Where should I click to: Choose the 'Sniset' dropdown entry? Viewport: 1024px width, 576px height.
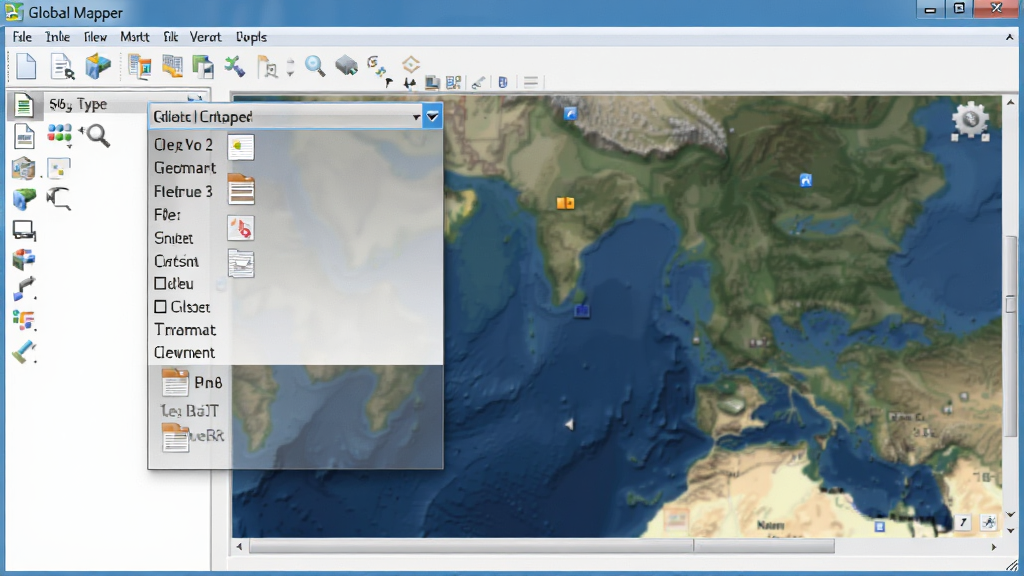click(x=173, y=238)
